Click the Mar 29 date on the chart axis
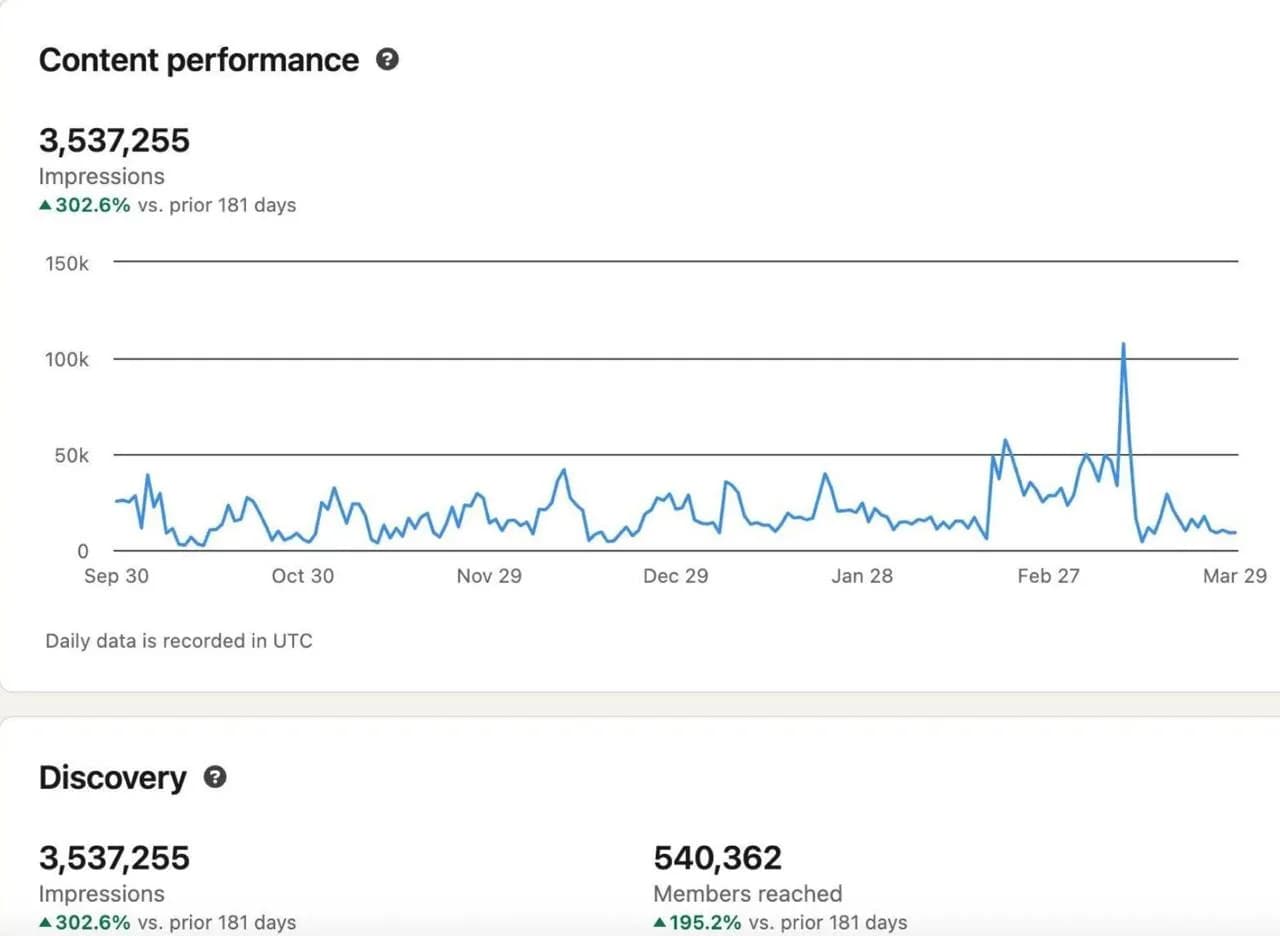Image resolution: width=1280 pixels, height=936 pixels. click(x=1235, y=576)
